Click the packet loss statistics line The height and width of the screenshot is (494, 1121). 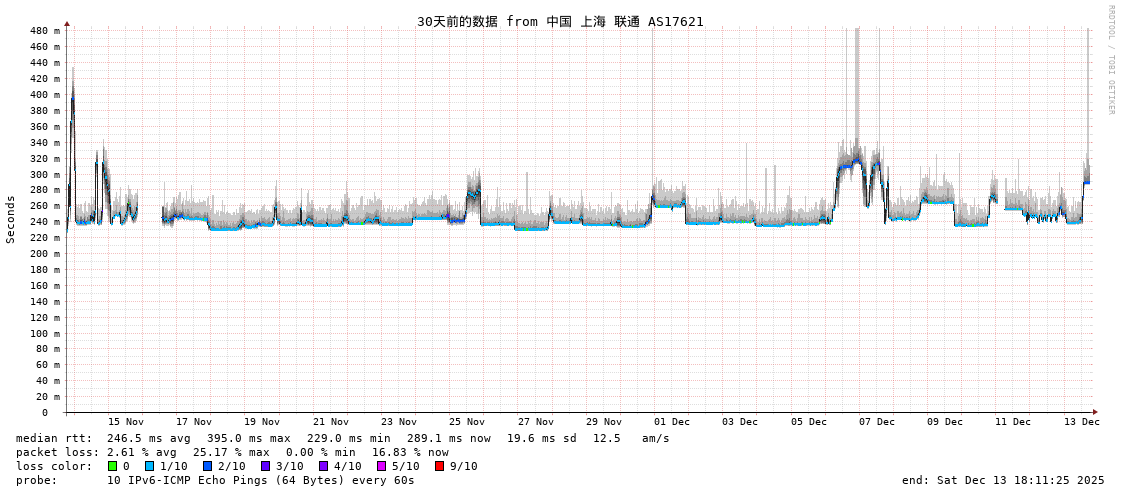(x=232, y=452)
